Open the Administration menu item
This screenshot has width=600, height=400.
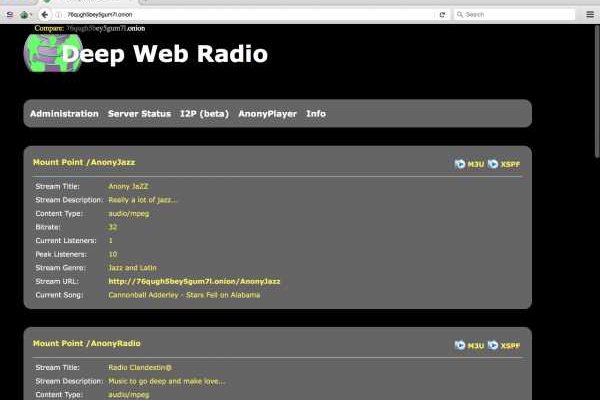coord(64,114)
